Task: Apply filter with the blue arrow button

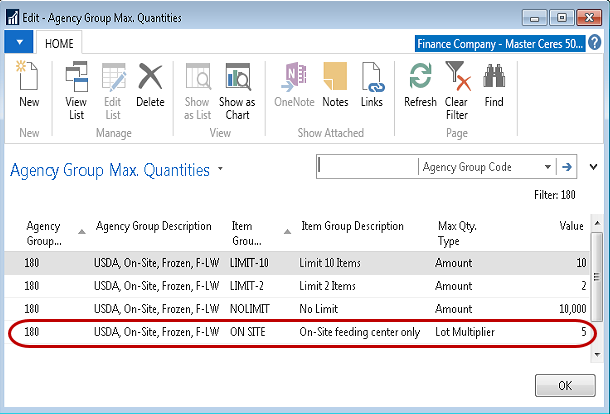Action: [x=568, y=168]
